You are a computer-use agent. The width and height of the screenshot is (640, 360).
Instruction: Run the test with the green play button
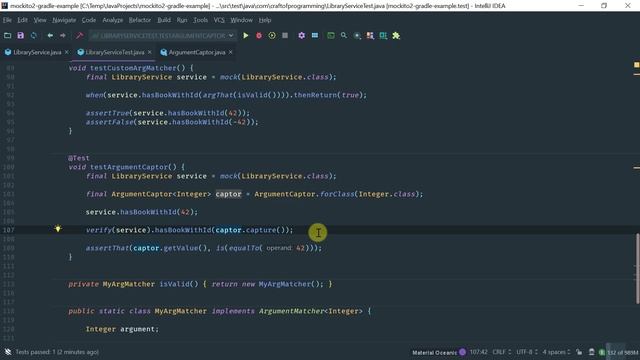[x=246, y=36]
